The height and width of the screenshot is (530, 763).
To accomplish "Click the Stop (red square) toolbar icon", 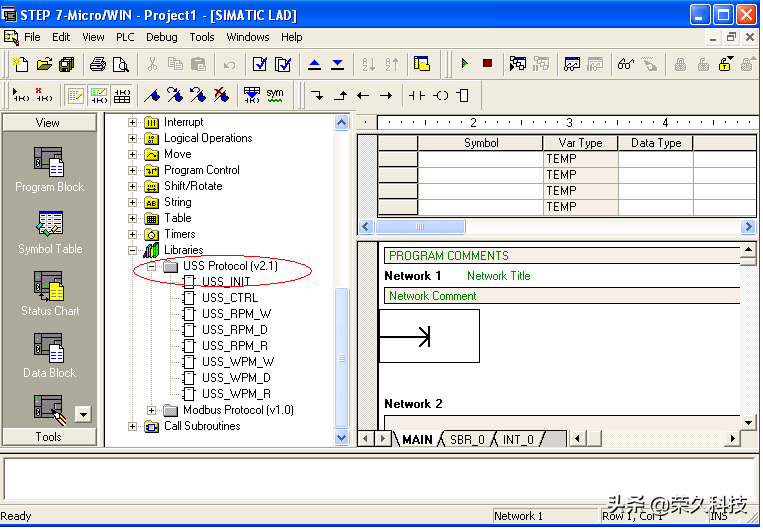I will (487, 64).
